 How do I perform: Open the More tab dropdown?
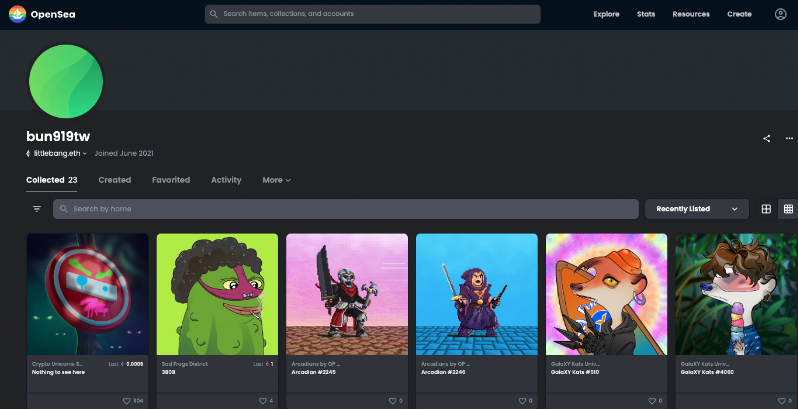pos(277,180)
